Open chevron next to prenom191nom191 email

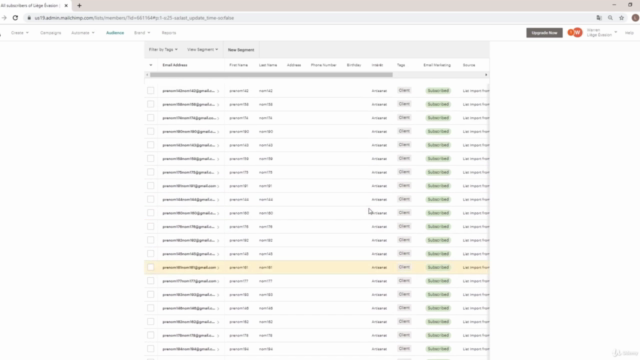pyautogui.click(x=218, y=186)
